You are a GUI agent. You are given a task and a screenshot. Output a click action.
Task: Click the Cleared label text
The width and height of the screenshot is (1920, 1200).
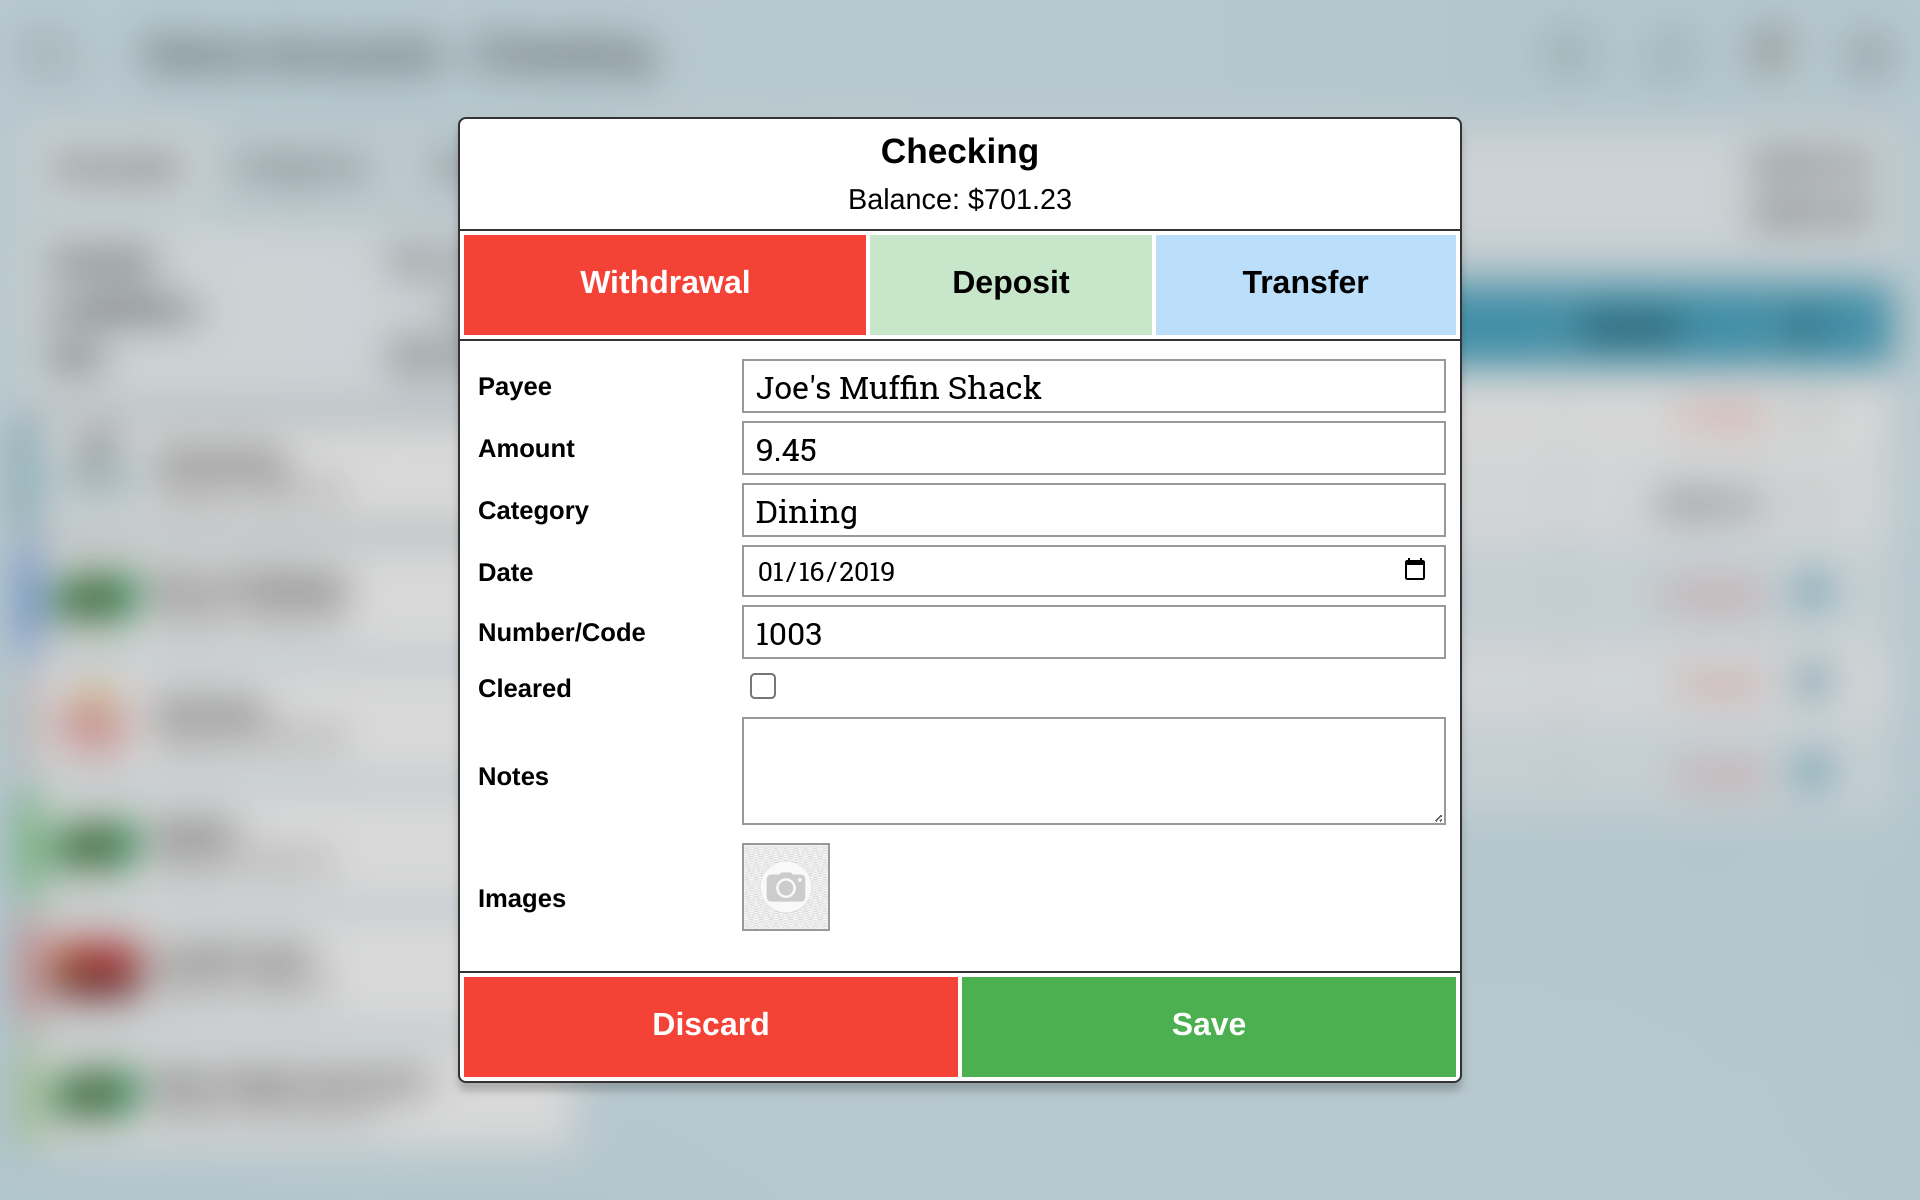point(524,688)
